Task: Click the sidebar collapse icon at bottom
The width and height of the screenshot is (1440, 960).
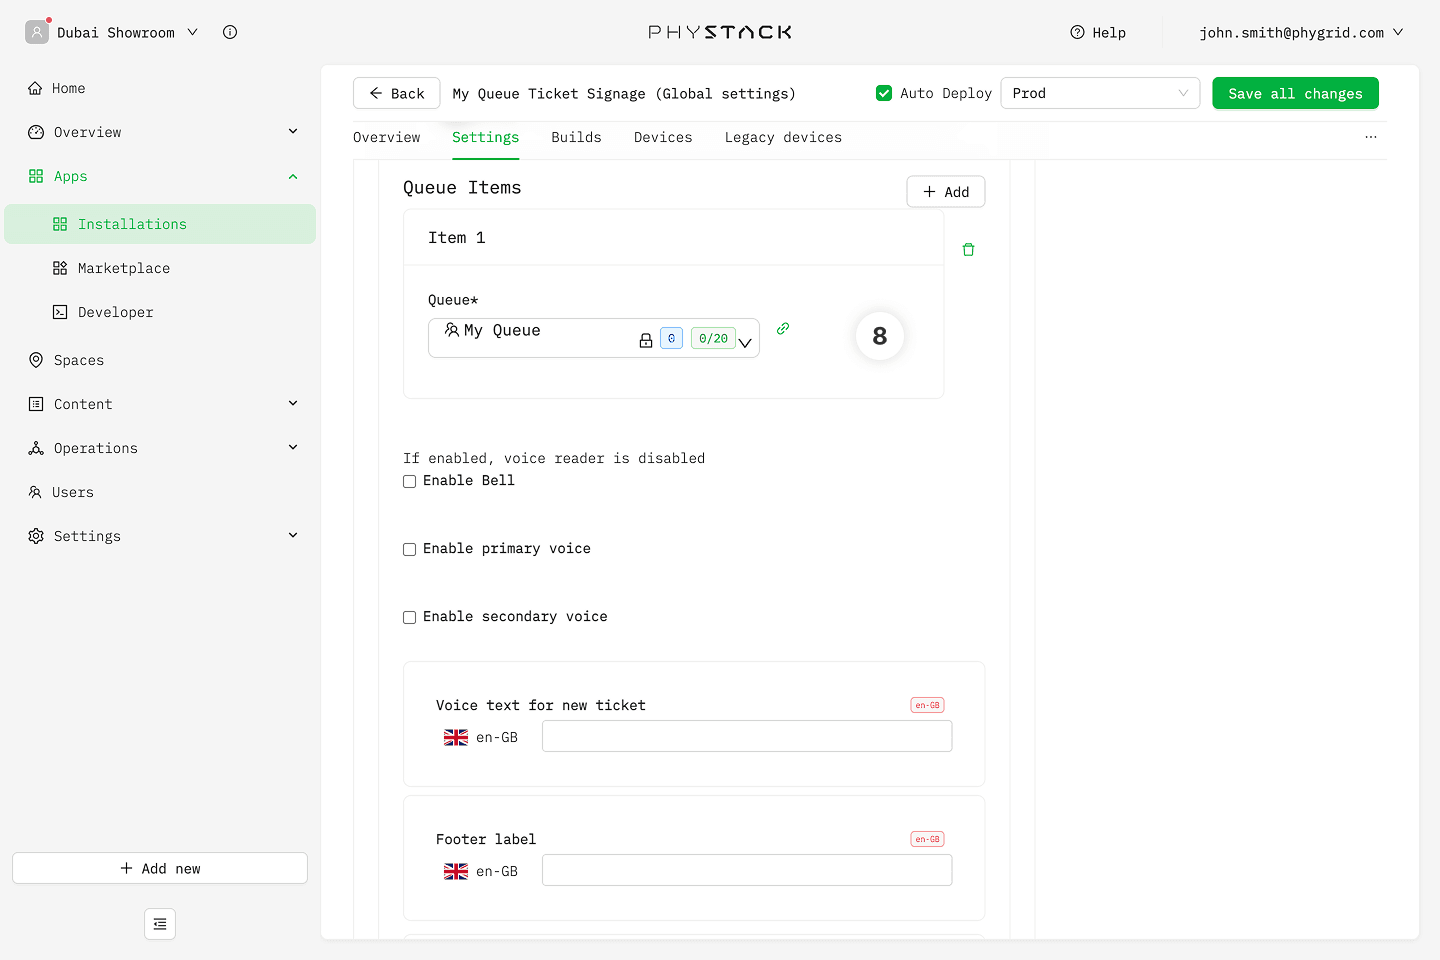Action: coord(160,924)
